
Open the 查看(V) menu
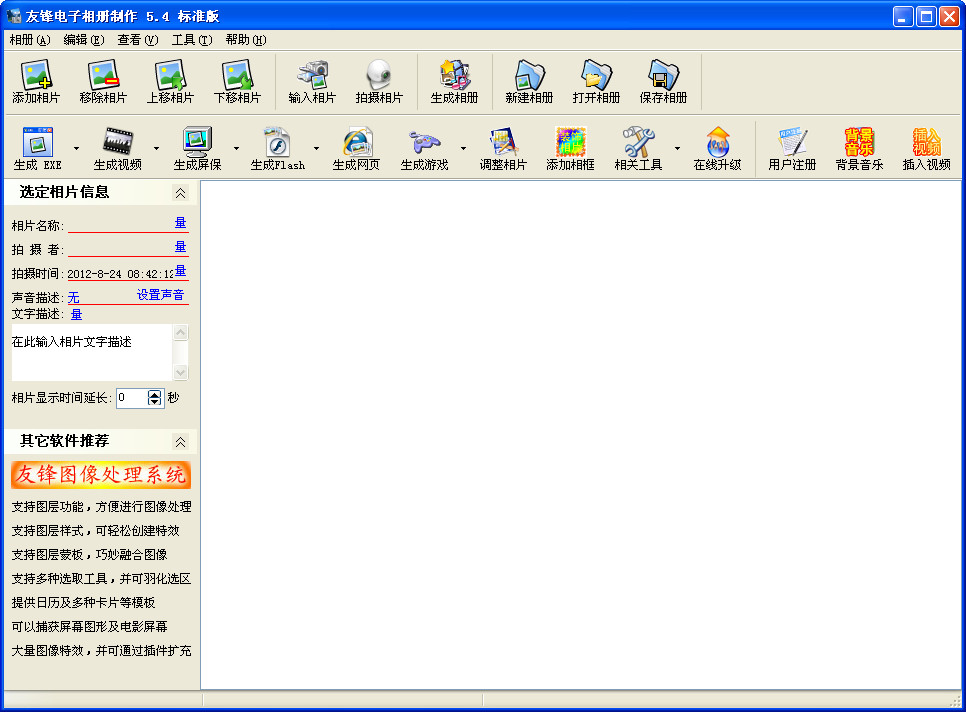pyautogui.click(x=138, y=40)
